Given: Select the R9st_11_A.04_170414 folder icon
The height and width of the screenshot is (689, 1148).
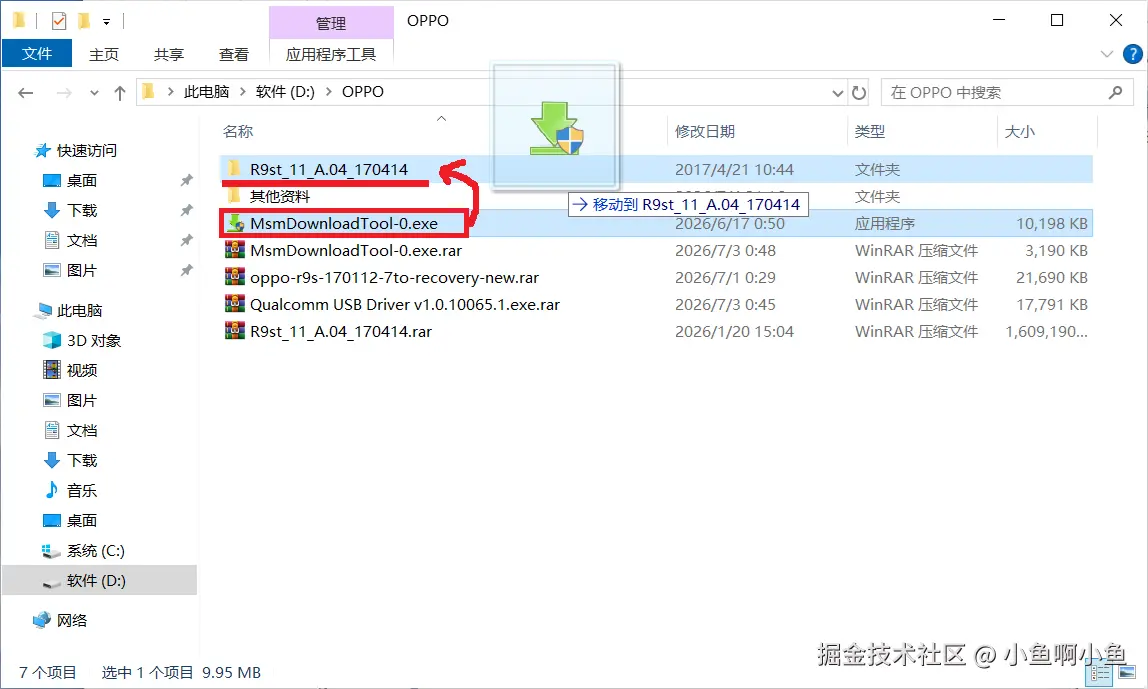Looking at the screenshot, I should click(x=234, y=169).
